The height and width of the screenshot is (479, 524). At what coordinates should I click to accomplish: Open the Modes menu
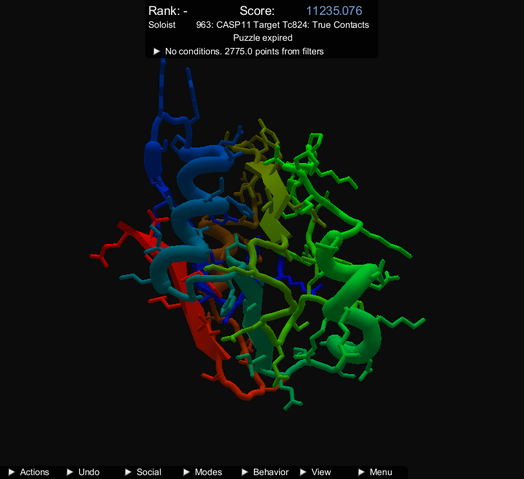pyautogui.click(x=203, y=472)
